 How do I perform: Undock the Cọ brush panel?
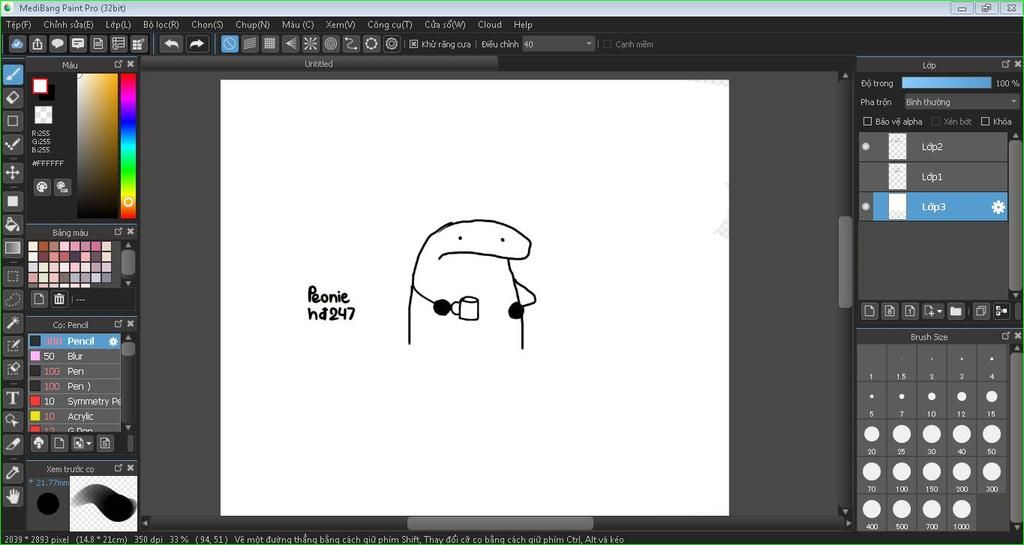[x=118, y=324]
